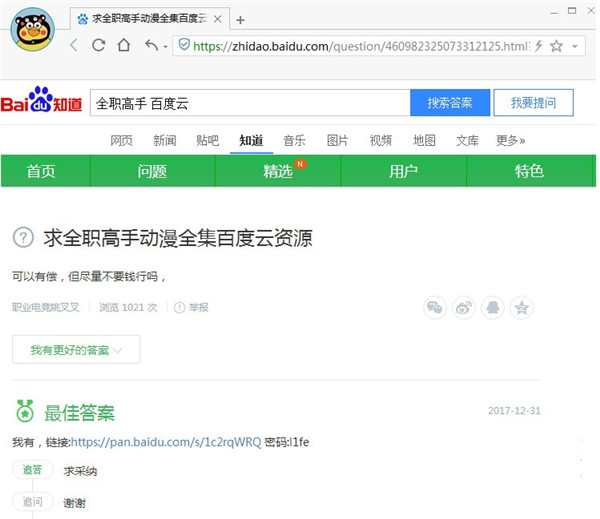This screenshot has height=519, width=600.
Task: Click the 追答 label
Action: [33, 470]
